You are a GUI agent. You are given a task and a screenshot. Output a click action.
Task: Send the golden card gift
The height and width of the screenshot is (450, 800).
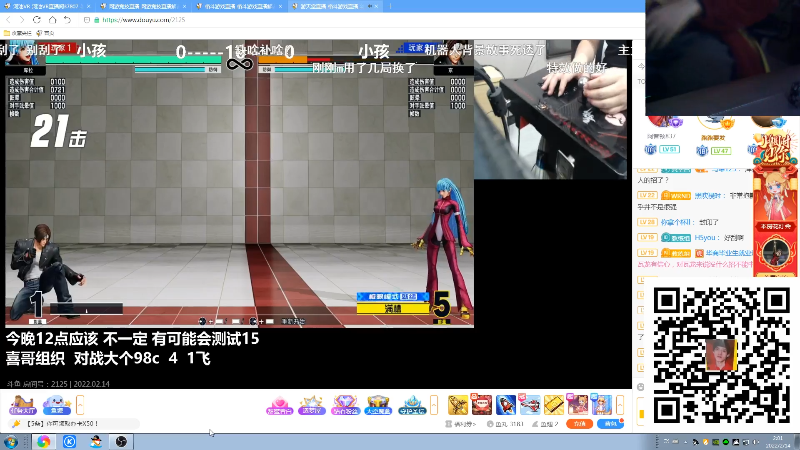[554, 405]
